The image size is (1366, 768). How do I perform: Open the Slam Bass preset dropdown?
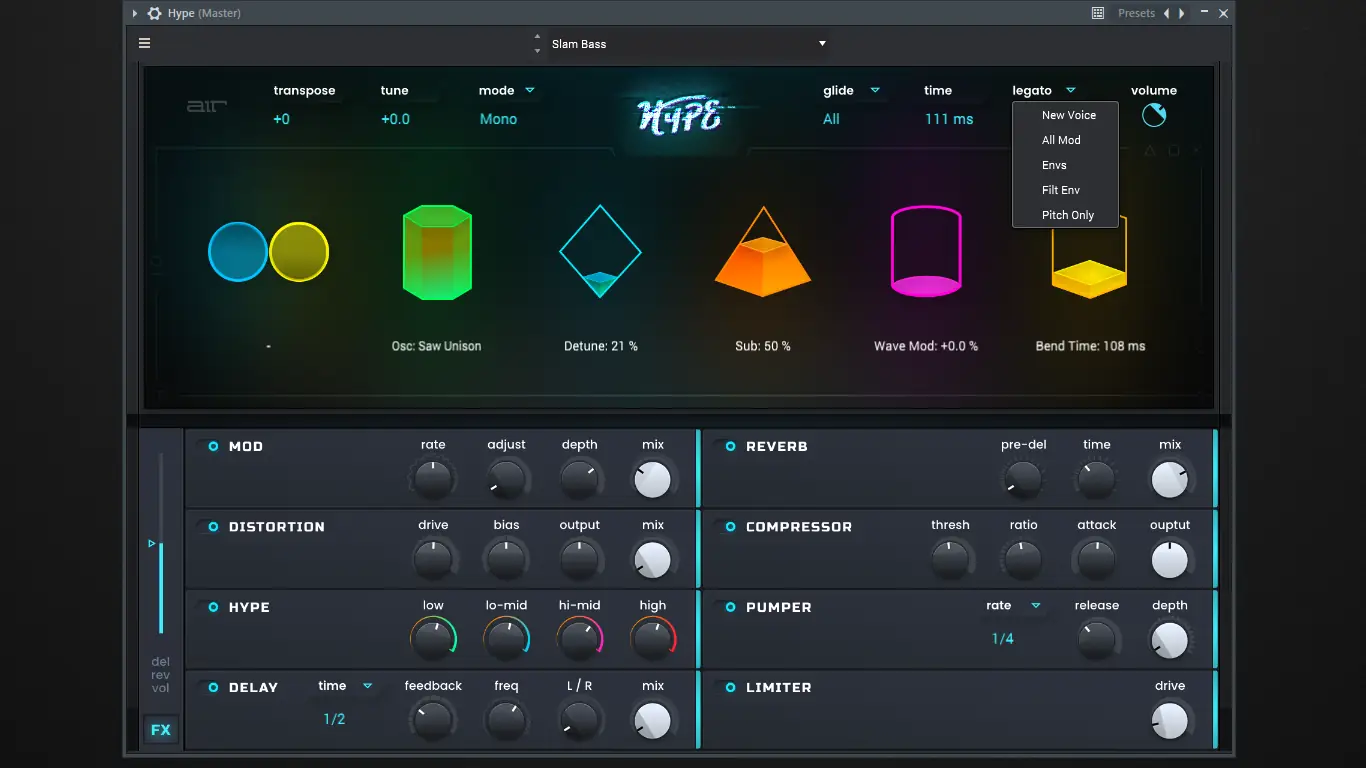(x=822, y=44)
